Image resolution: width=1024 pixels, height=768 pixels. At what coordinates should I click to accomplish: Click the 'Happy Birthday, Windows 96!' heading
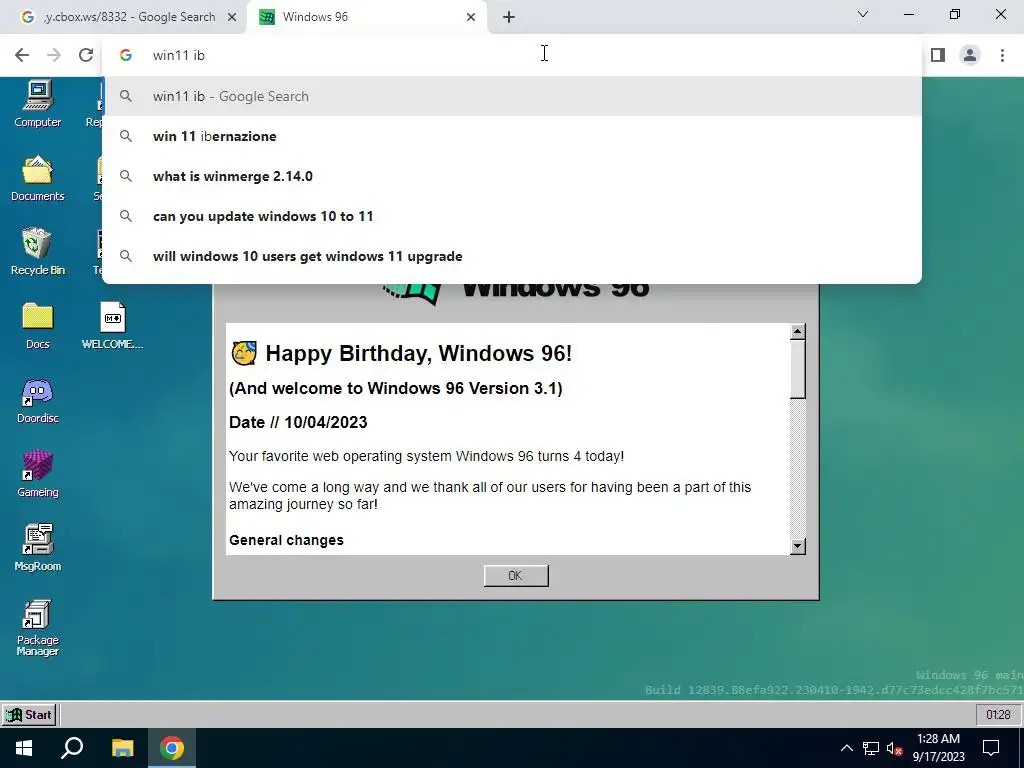tap(419, 353)
